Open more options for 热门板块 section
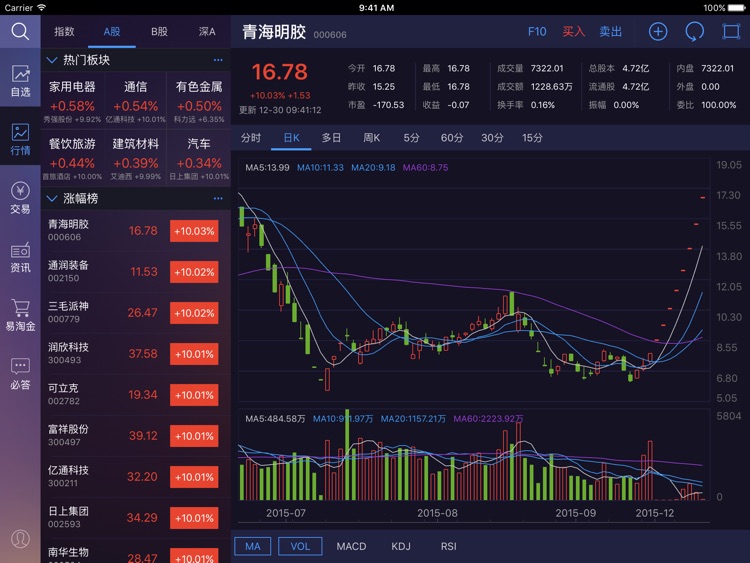Image resolution: width=750 pixels, height=563 pixels. [x=218, y=60]
